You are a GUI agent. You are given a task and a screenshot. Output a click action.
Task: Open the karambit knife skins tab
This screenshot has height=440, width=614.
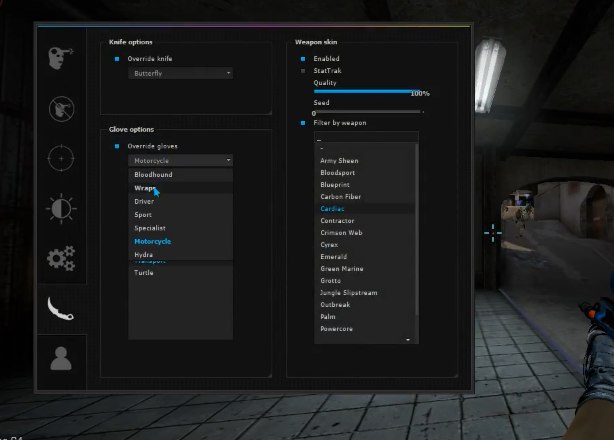[x=61, y=308]
